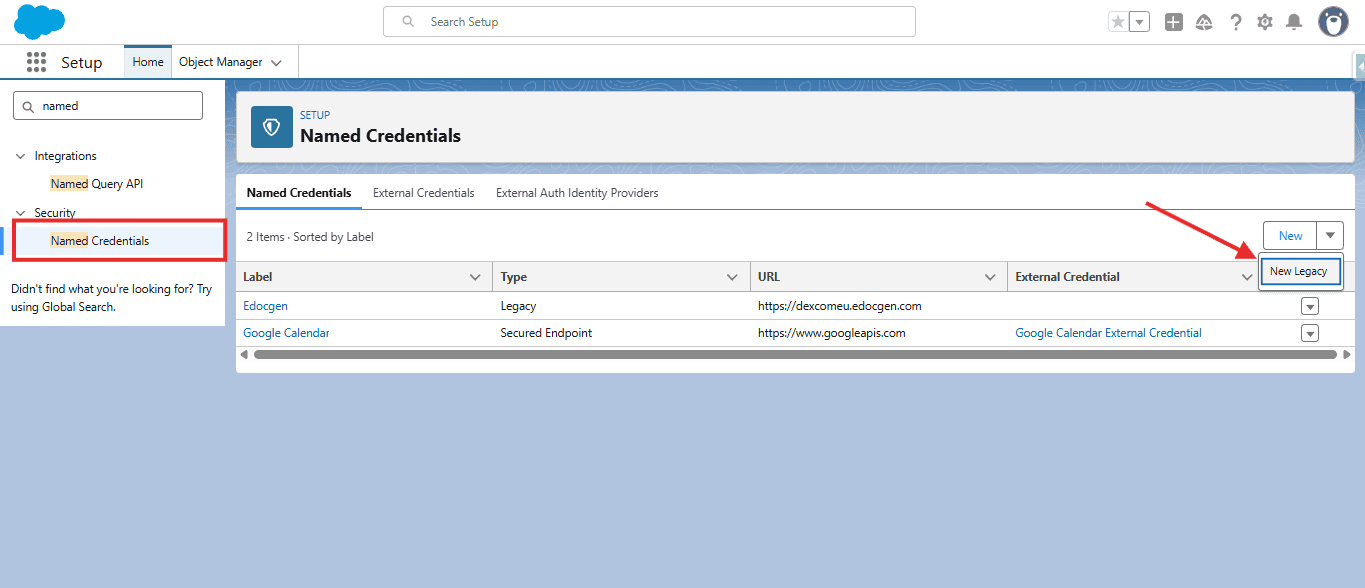Open the Google Calendar named credential

286,333
